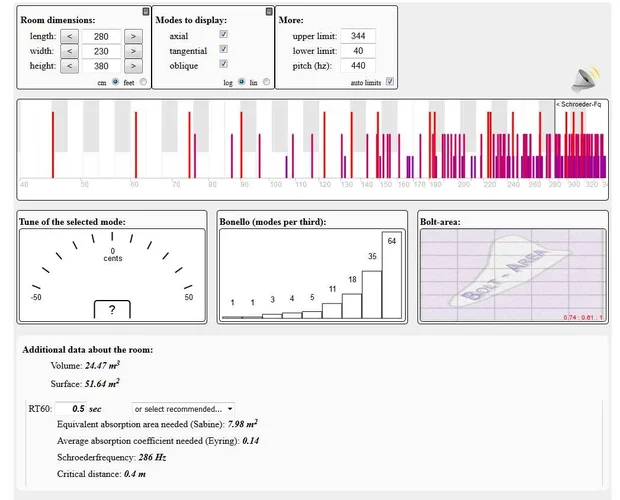Click the Bolt-area diagram
Viewport: 620px width, 500px height.
tap(513, 275)
